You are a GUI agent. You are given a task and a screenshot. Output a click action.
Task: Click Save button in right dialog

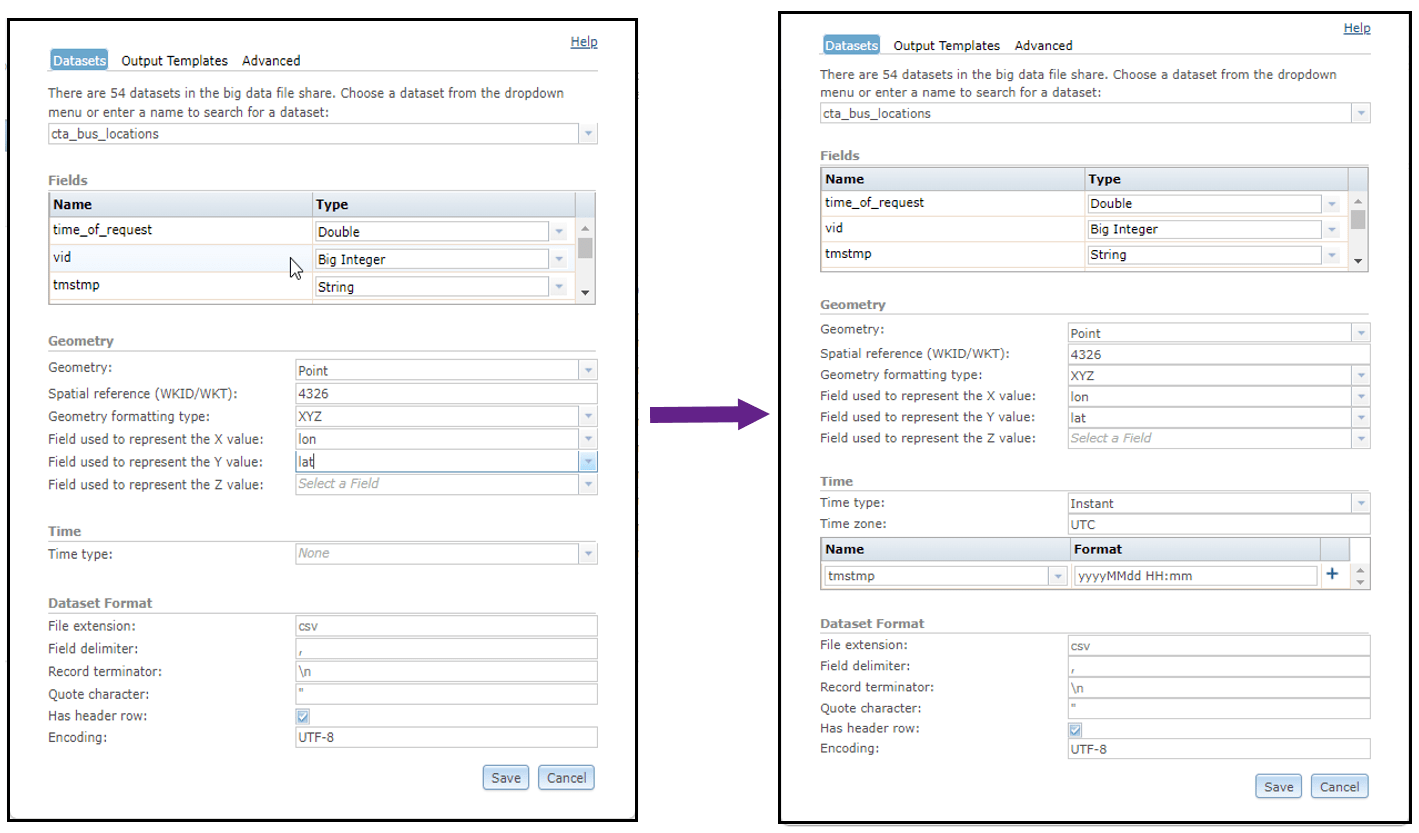[1279, 786]
